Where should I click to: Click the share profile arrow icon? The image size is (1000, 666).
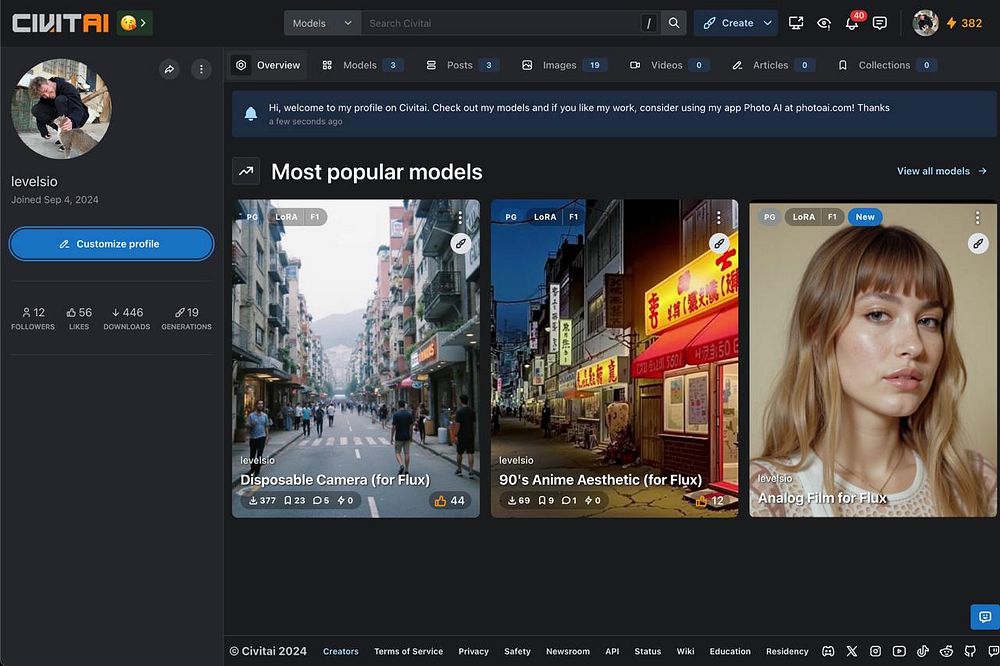point(169,69)
